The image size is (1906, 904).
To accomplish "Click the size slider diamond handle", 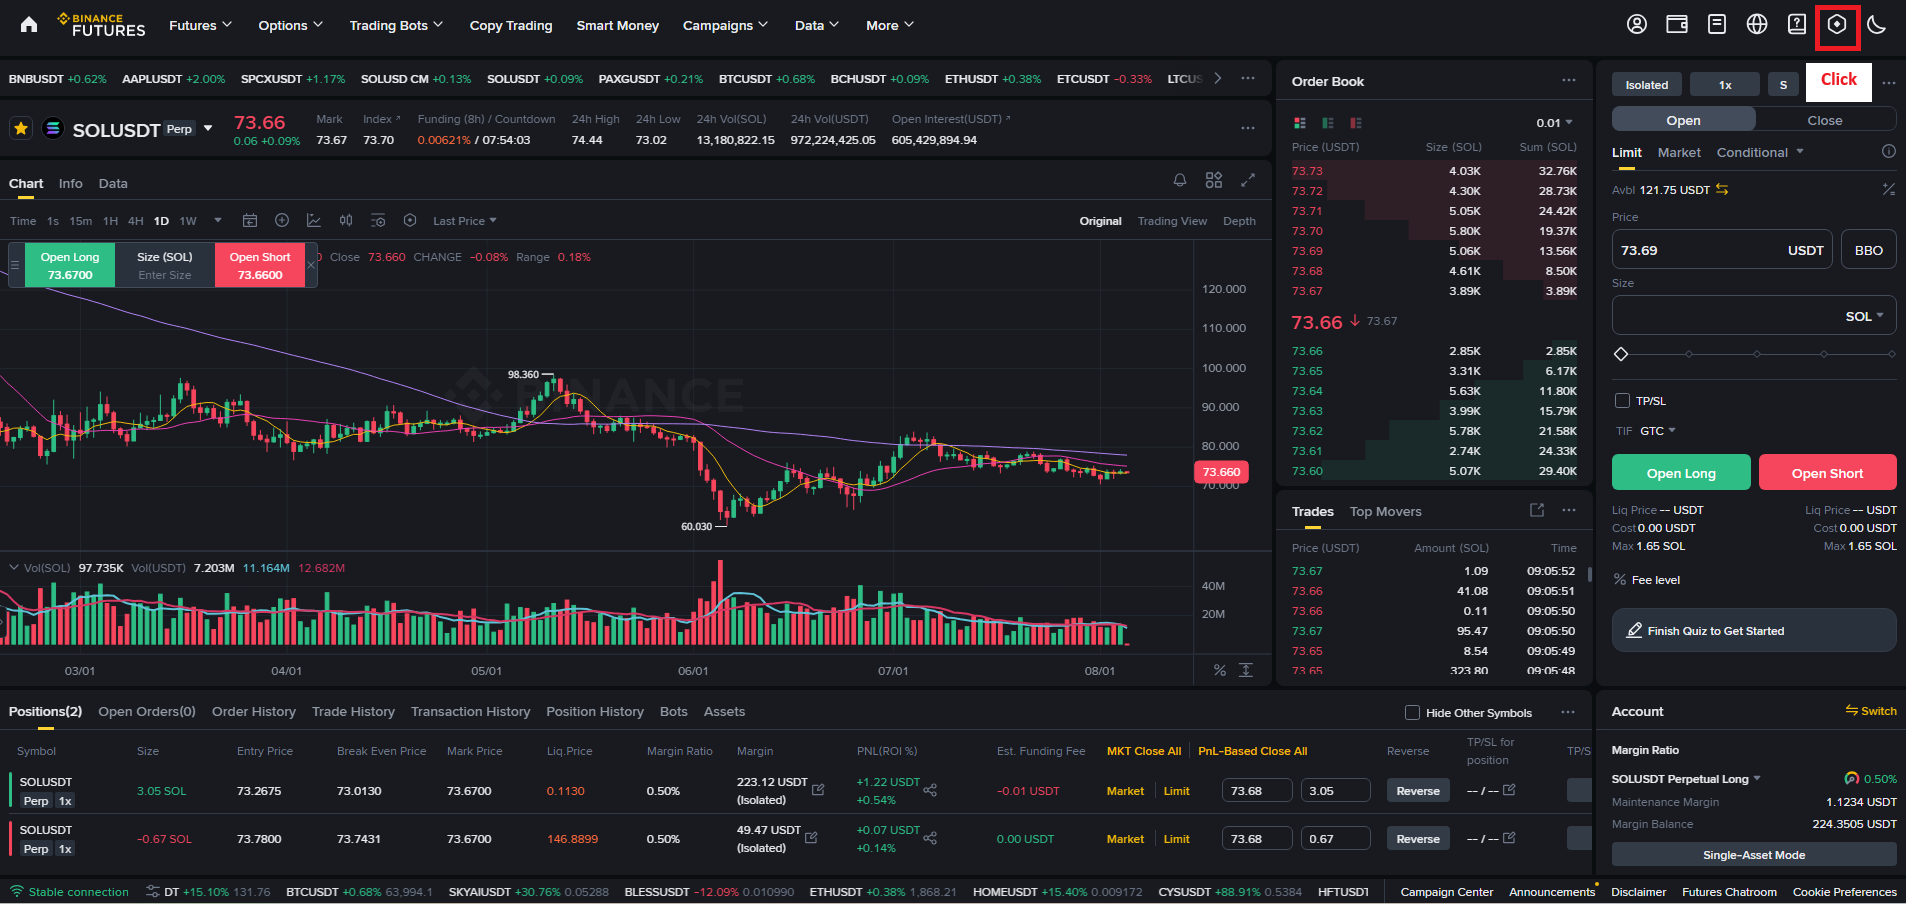I will pos(1621,354).
